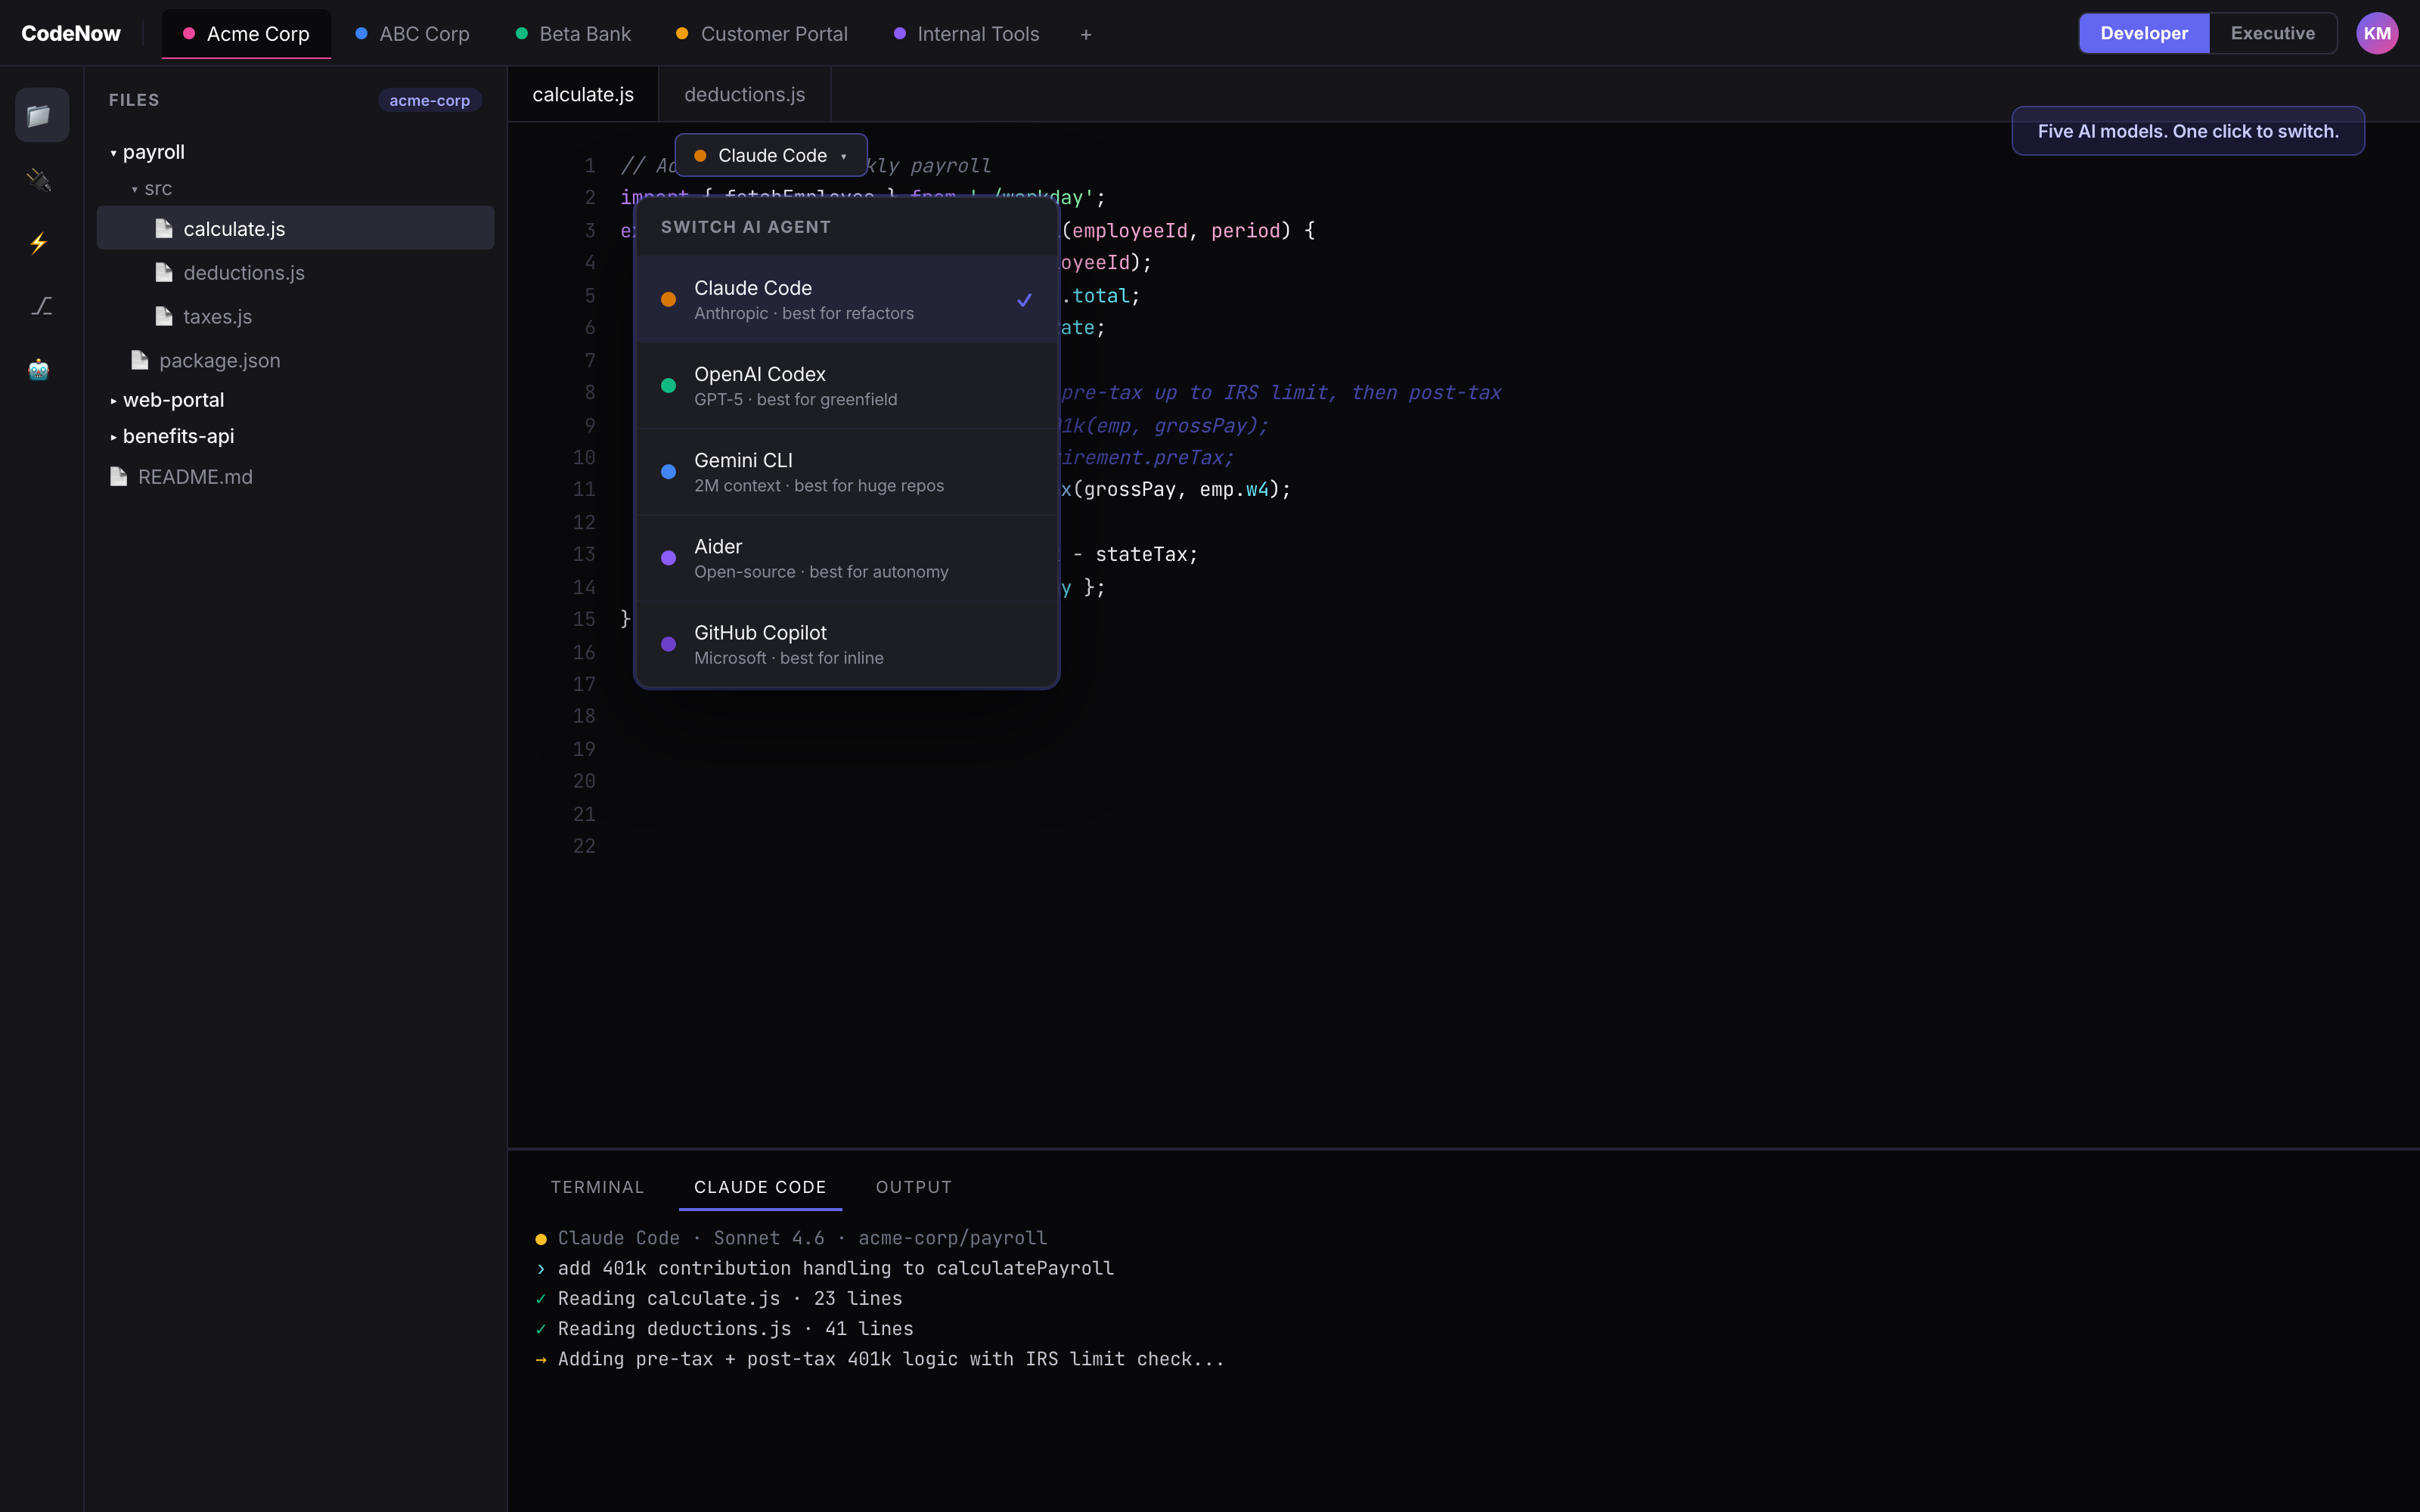
Task: Click the calculate.js file icon in tree
Action: (164, 229)
